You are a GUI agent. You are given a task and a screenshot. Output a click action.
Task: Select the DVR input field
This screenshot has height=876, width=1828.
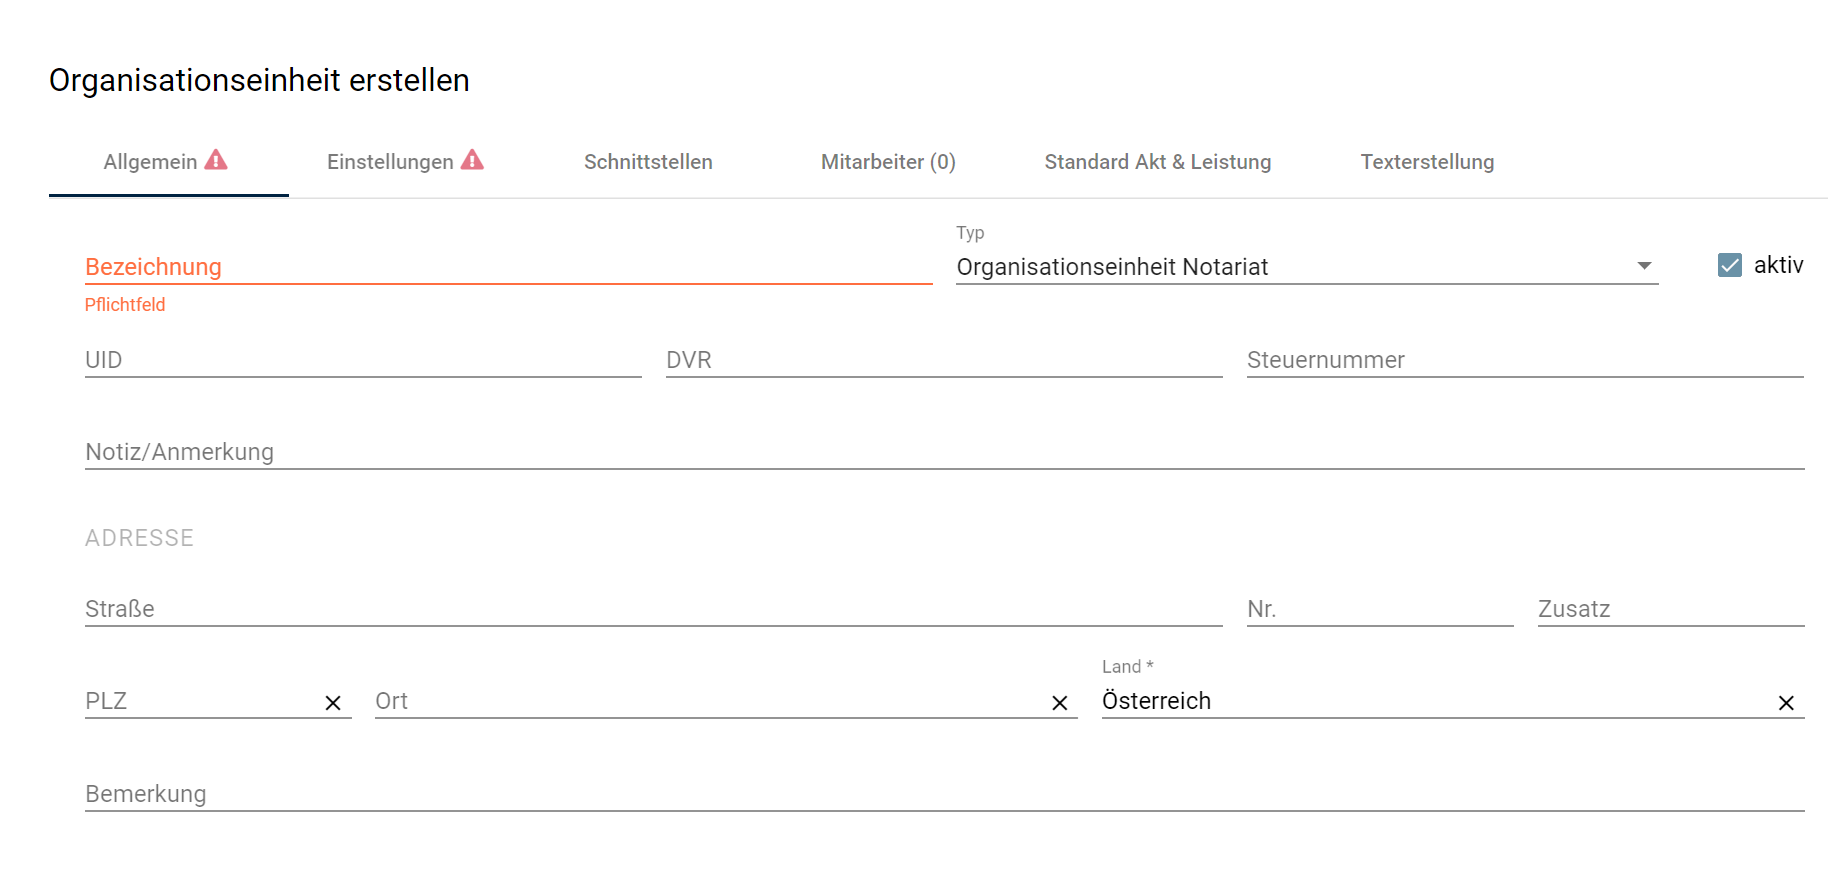pos(944,360)
